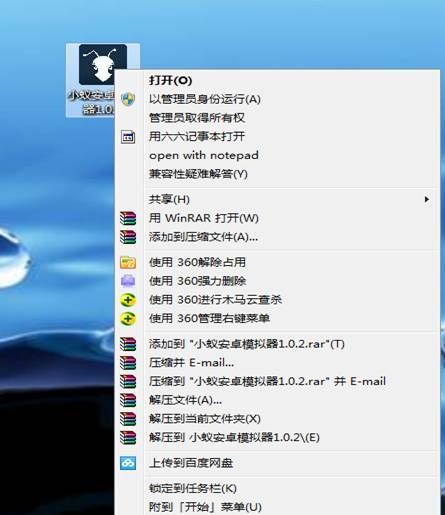Click the shield icon beside 以管理员身份运行
The image size is (445, 515).
[x=128, y=99]
